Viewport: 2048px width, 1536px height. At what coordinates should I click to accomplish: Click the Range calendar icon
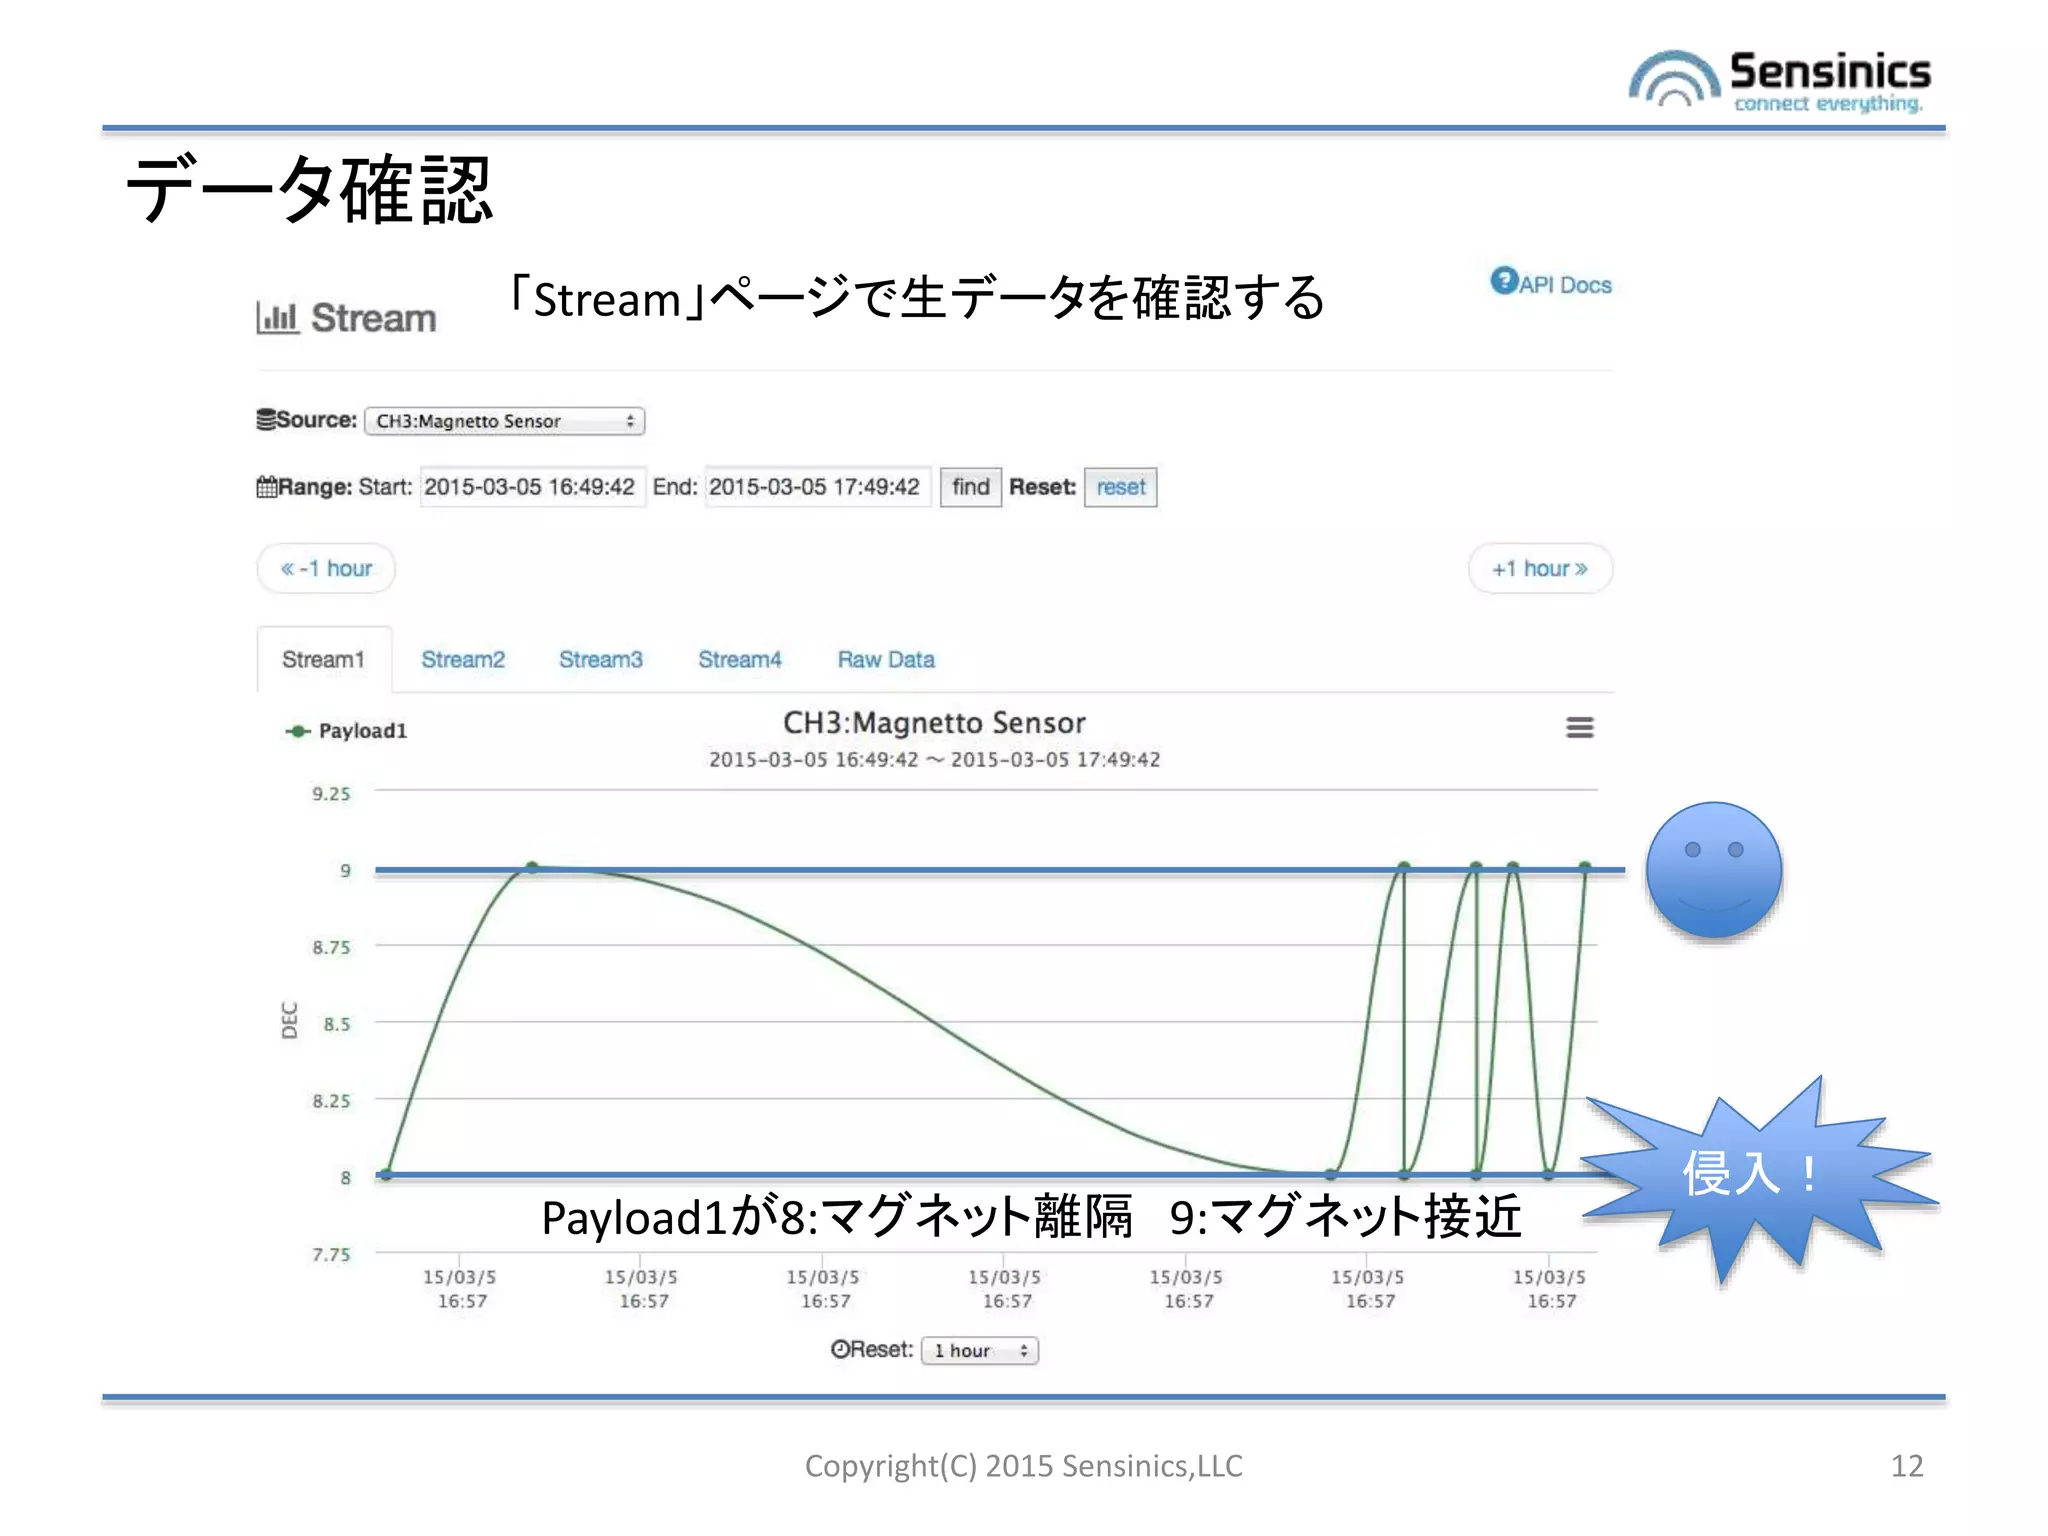267,487
